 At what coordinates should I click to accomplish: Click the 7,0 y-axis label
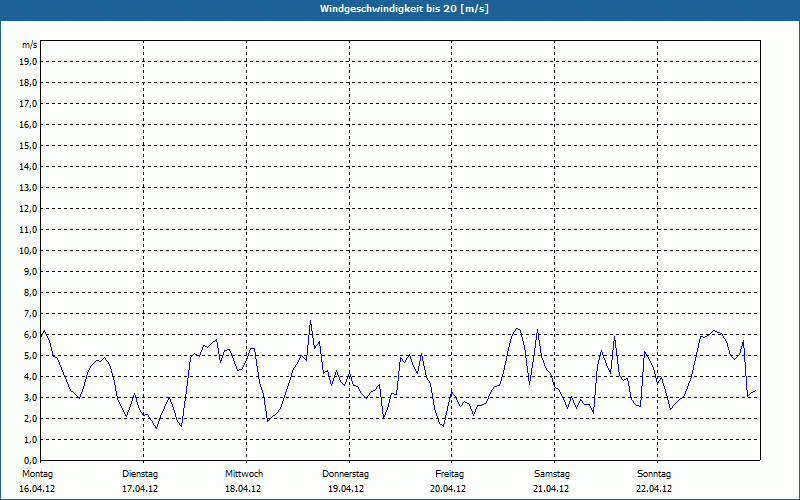30,313
